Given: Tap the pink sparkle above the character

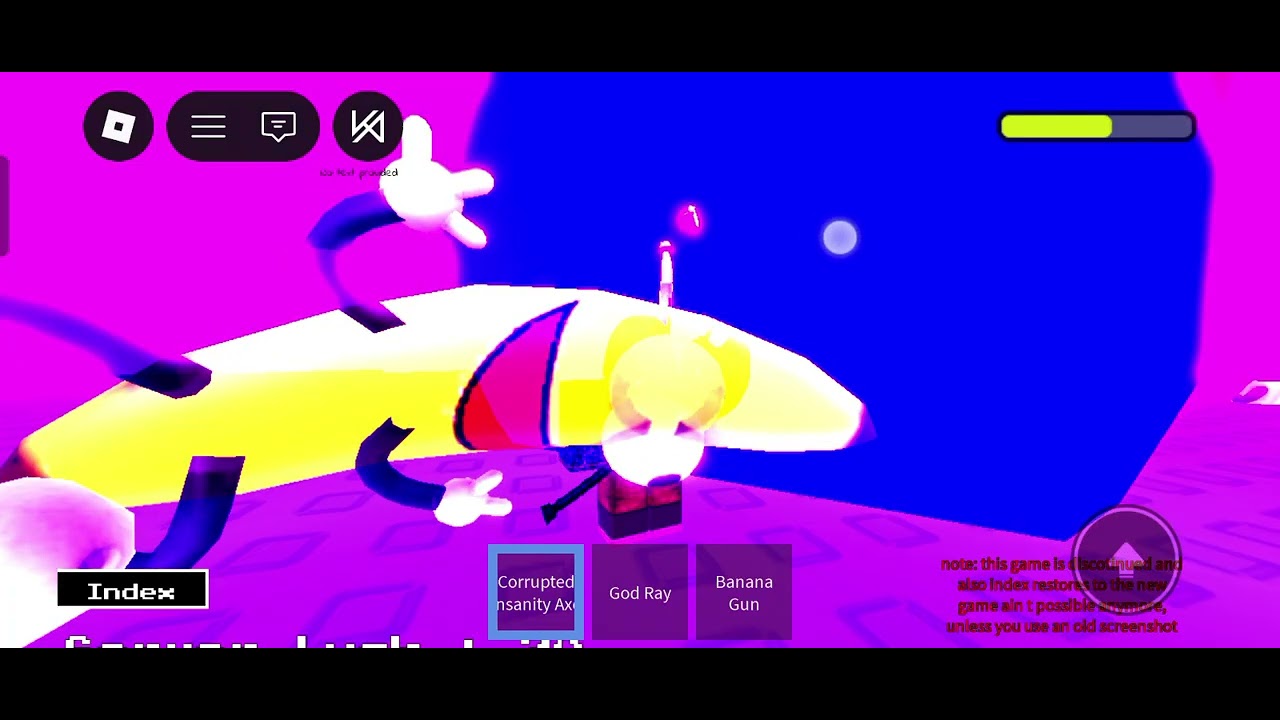Looking at the screenshot, I should [x=691, y=218].
